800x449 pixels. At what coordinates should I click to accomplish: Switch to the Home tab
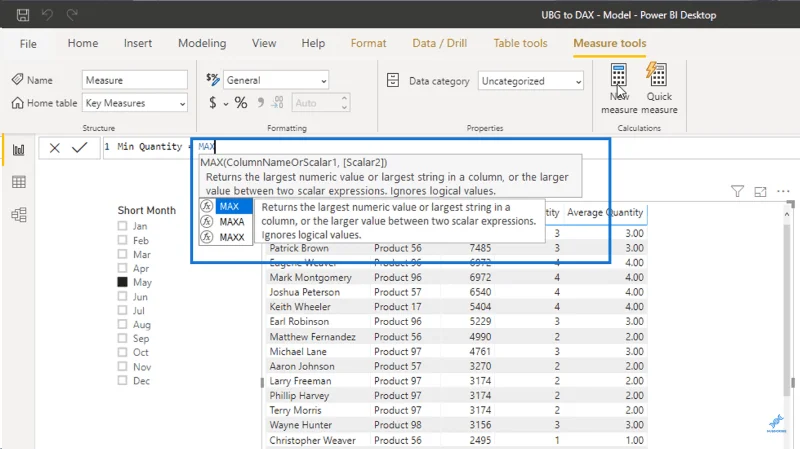coord(83,43)
